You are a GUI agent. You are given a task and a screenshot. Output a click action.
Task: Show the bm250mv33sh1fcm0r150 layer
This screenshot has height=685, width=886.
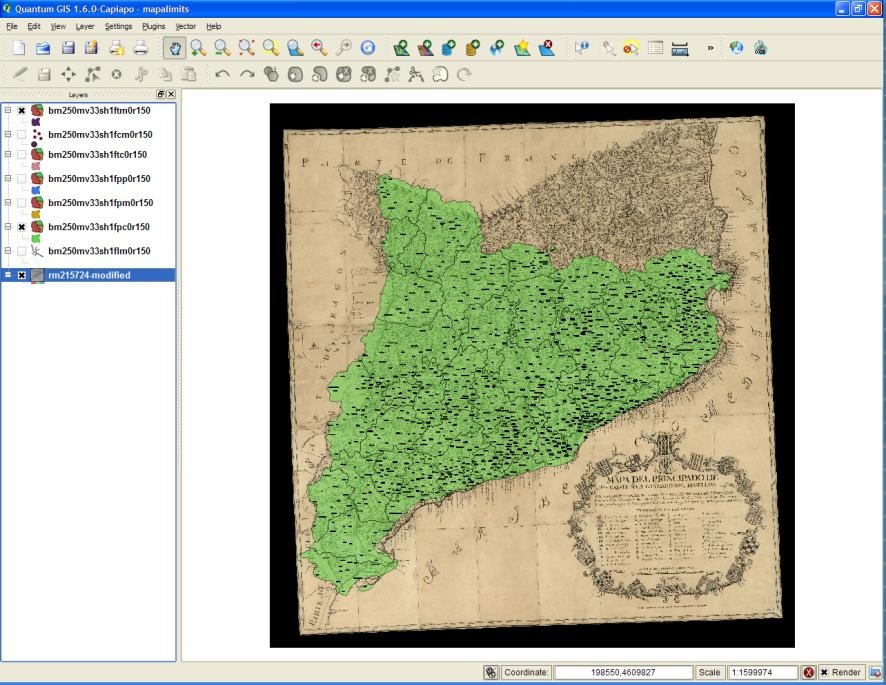tap(21, 135)
